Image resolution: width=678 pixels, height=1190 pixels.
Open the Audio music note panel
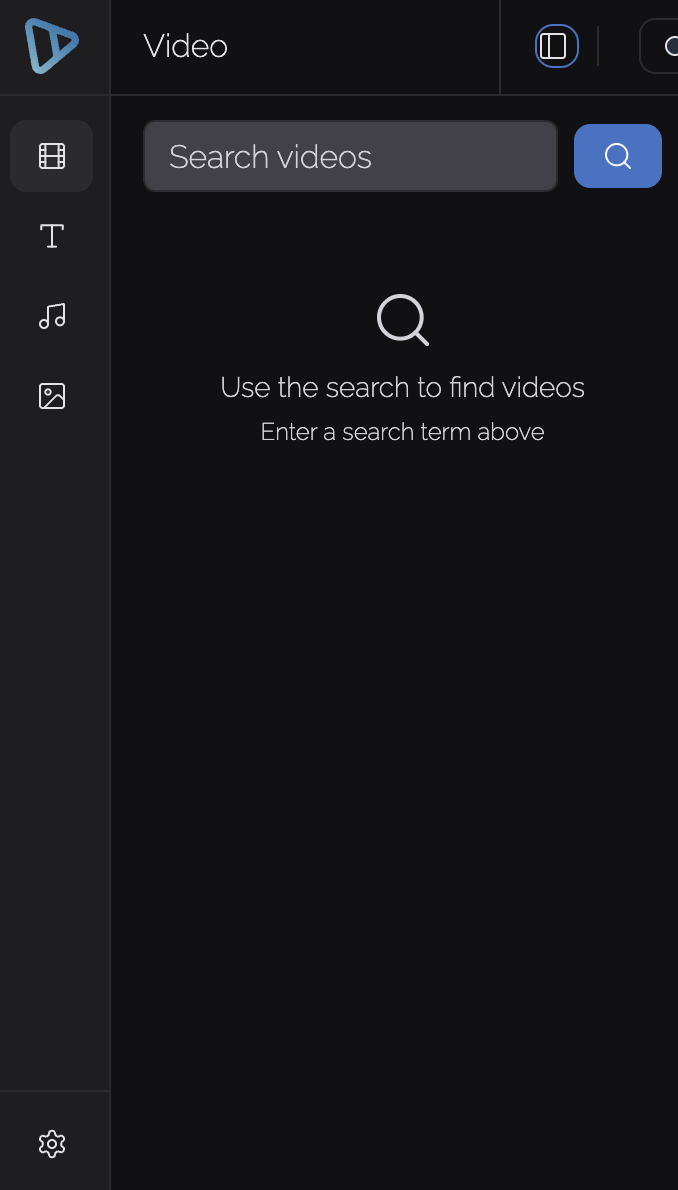(52, 316)
